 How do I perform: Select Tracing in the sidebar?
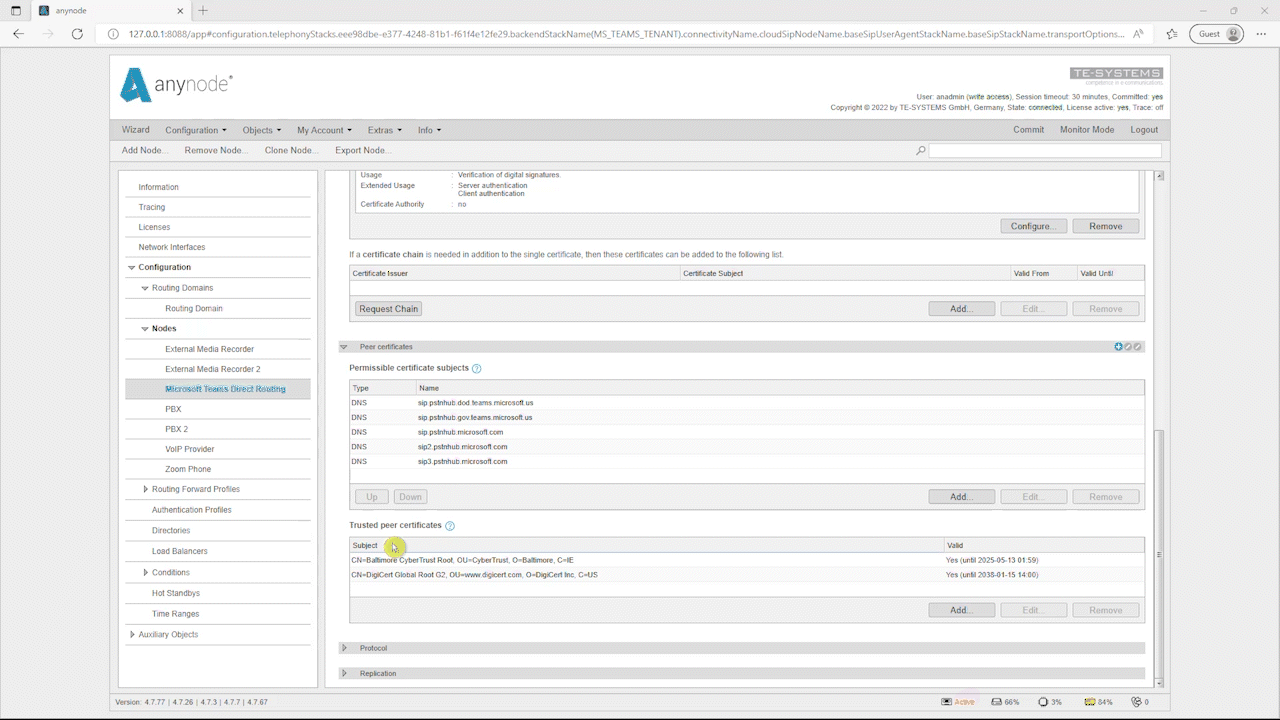coord(152,207)
